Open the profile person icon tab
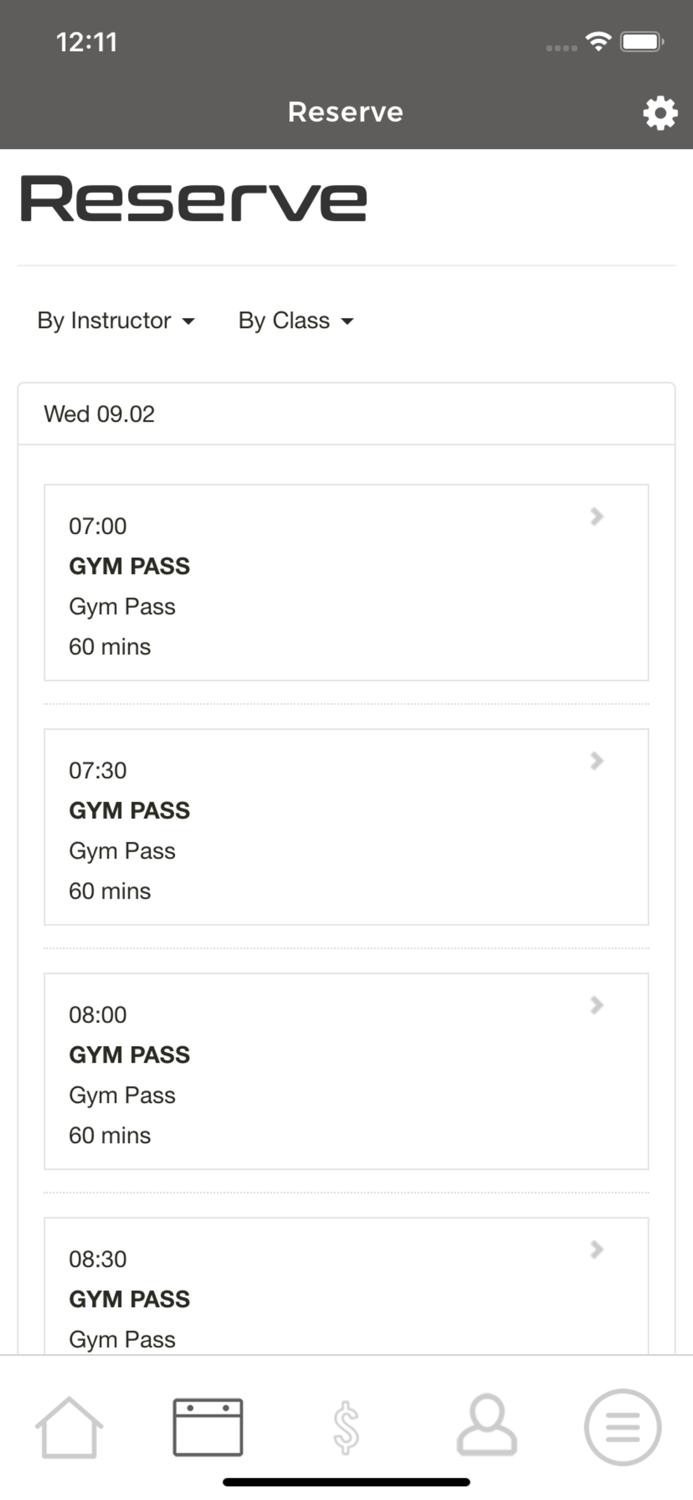 (486, 1427)
